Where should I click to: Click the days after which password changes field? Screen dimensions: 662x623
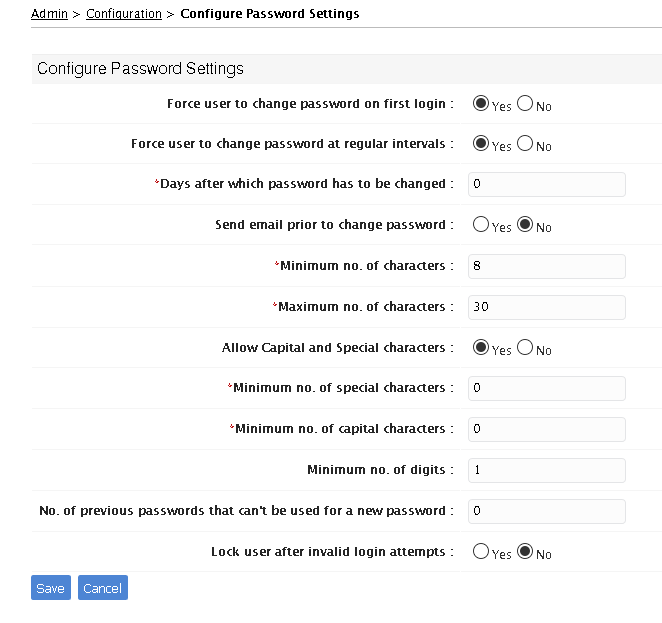[546, 184]
